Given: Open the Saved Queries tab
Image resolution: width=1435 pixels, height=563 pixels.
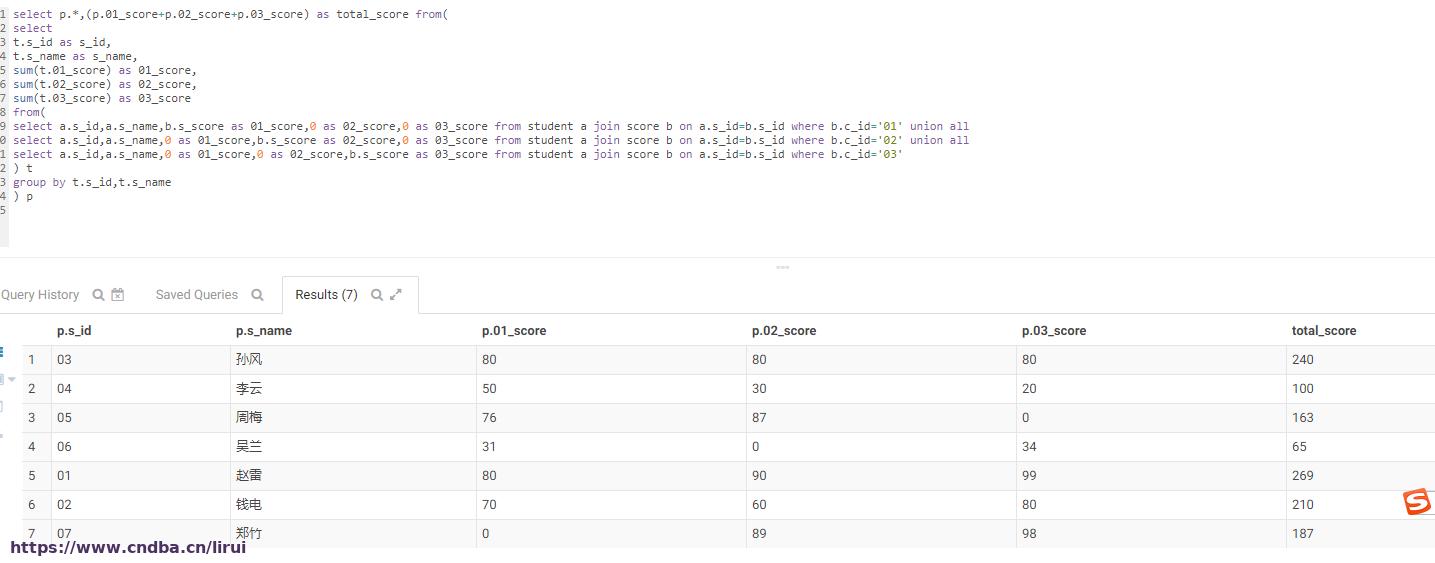Looking at the screenshot, I should (197, 295).
